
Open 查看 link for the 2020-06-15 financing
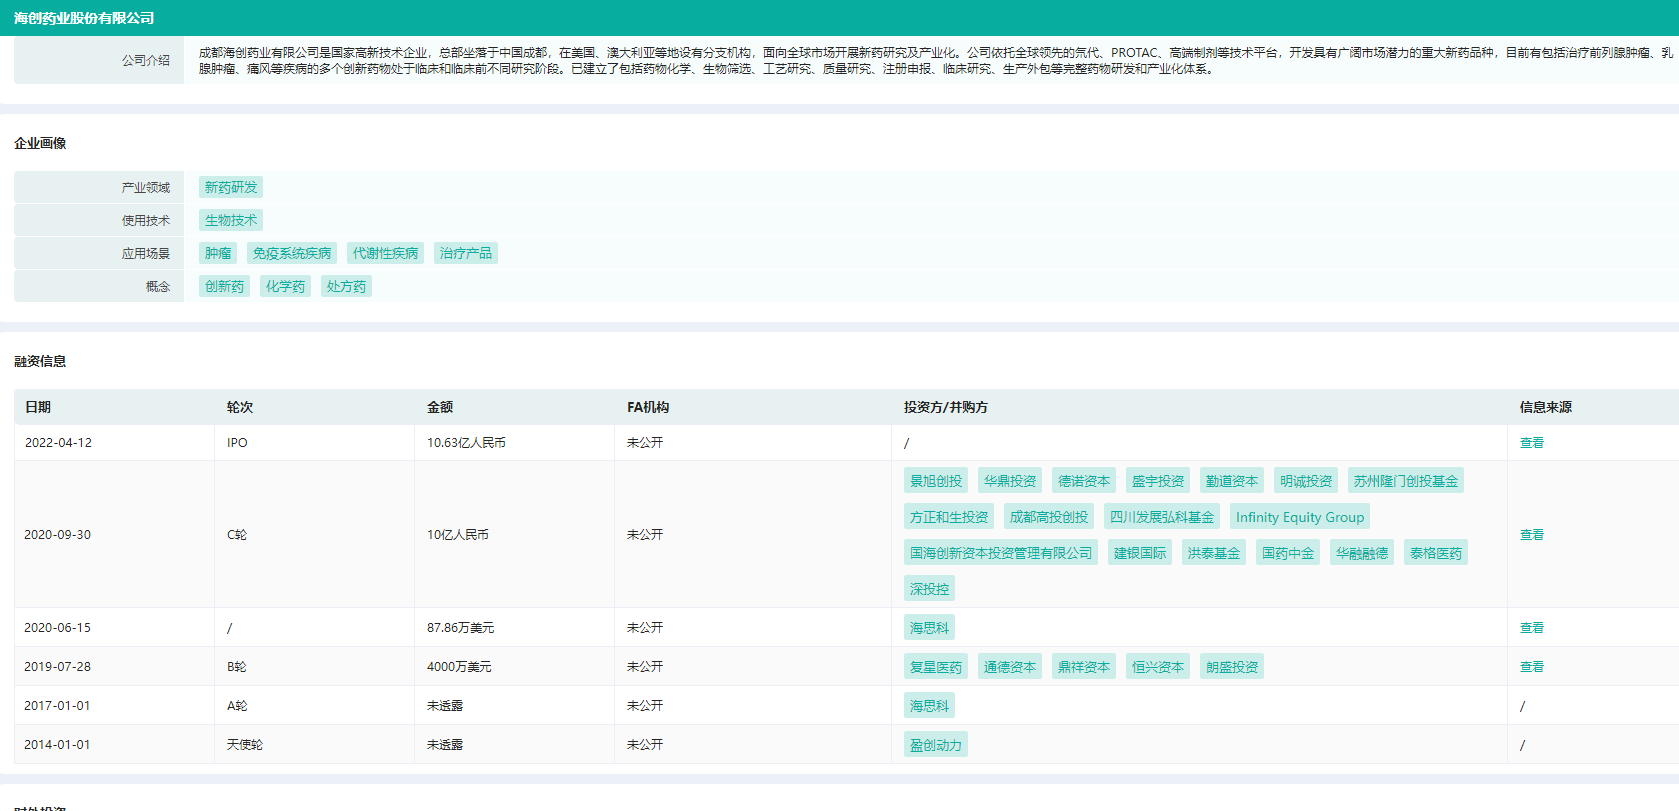(1531, 628)
